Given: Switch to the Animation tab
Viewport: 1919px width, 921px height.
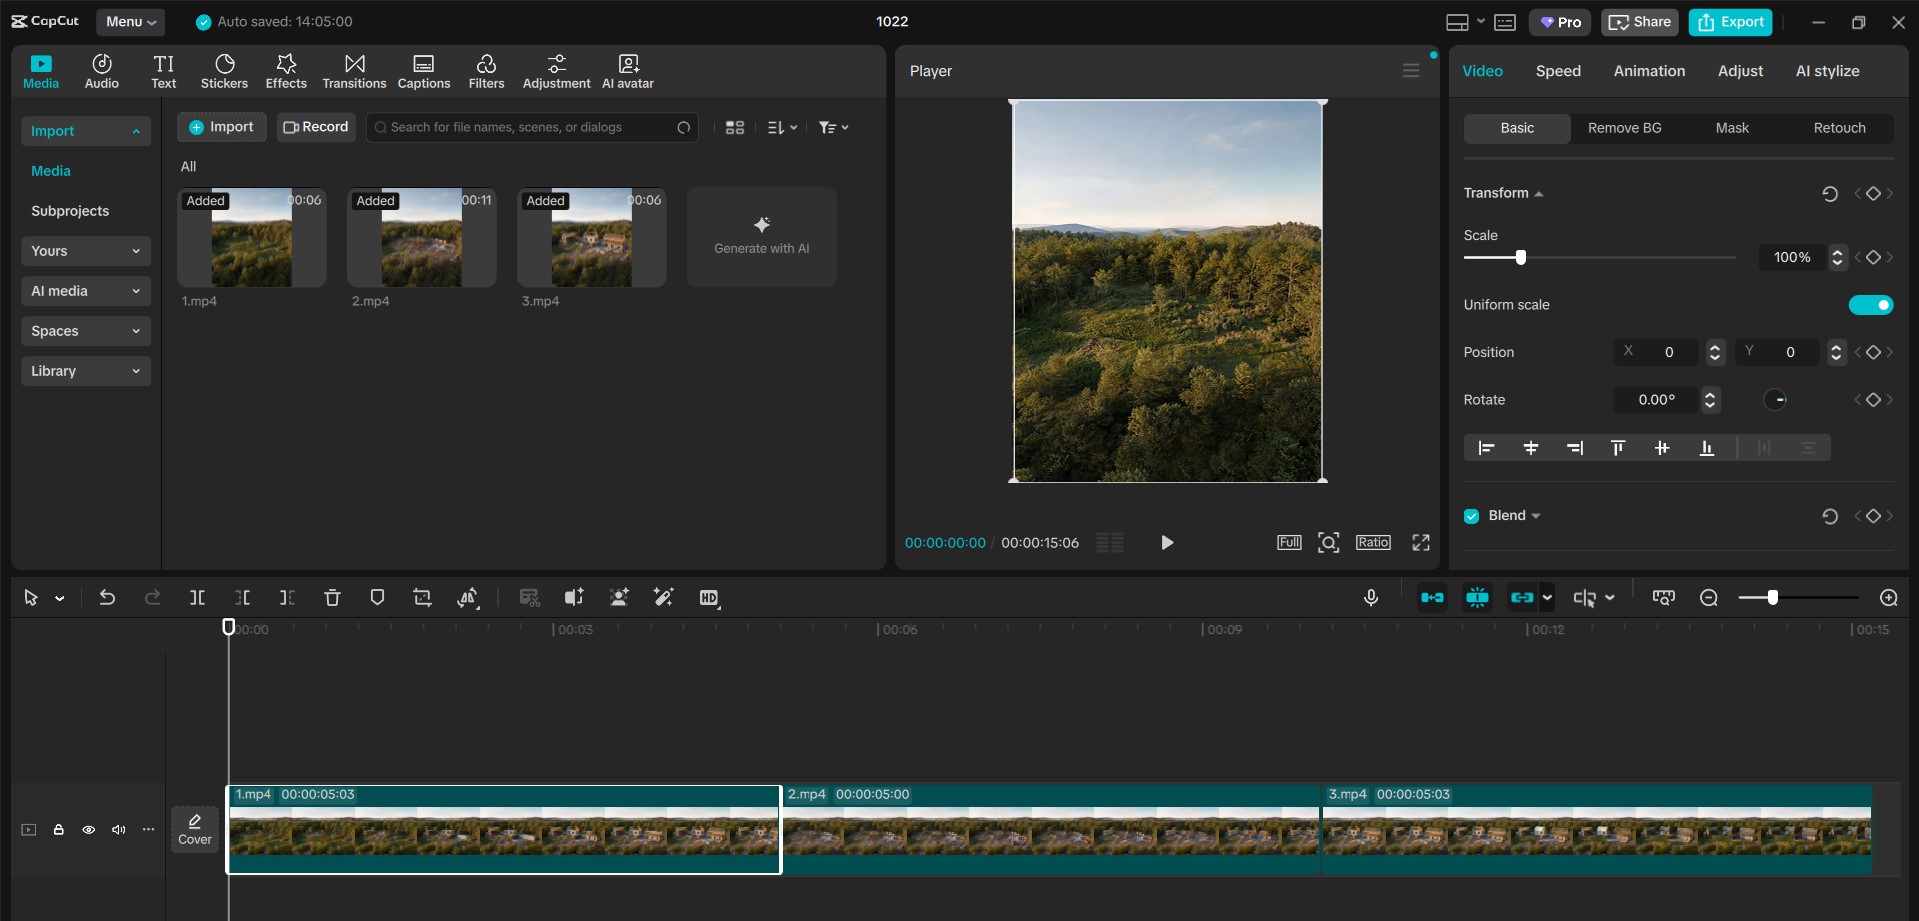Looking at the screenshot, I should click(1649, 70).
